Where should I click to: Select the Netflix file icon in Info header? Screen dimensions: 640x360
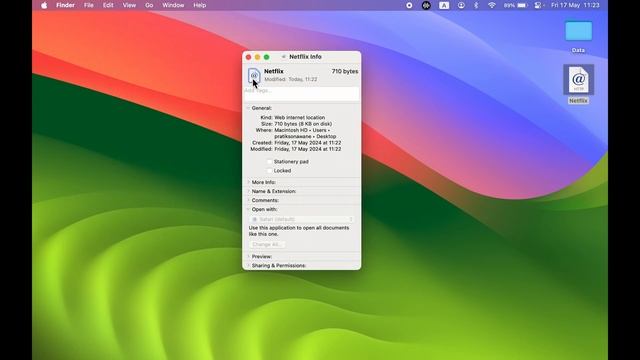254,76
